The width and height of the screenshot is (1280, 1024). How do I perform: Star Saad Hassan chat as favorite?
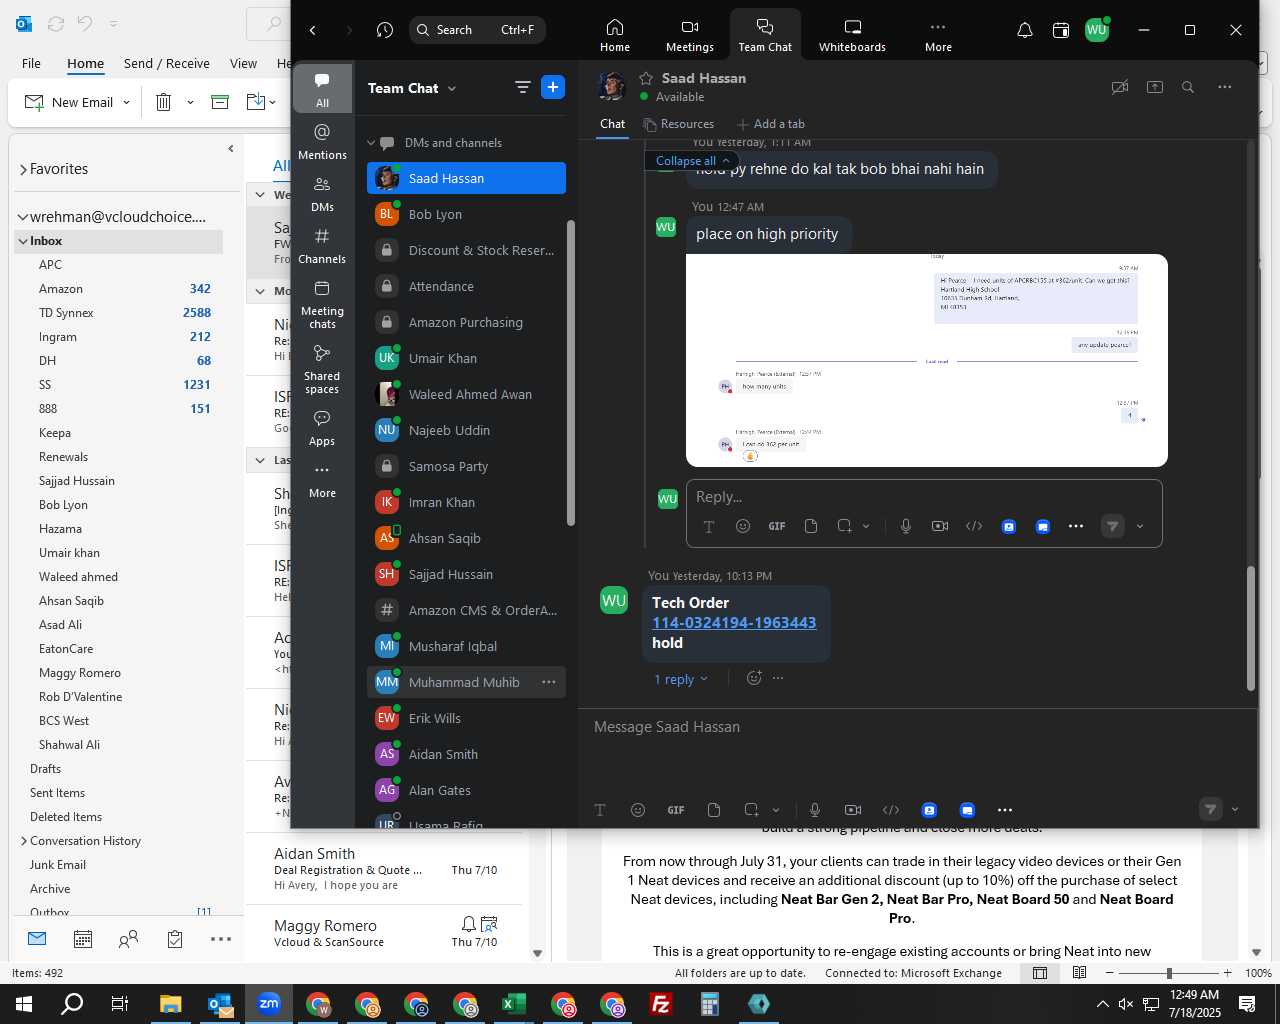pyautogui.click(x=646, y=78)
